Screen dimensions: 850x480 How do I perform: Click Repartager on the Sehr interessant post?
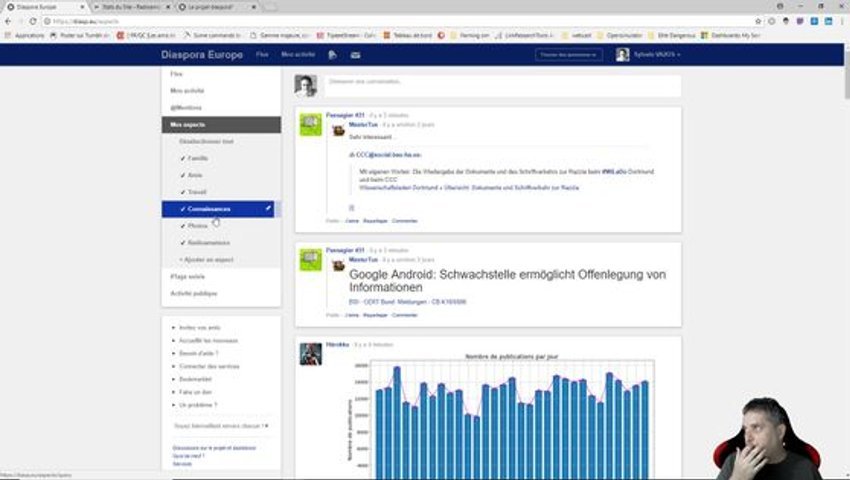click(375, 221)
